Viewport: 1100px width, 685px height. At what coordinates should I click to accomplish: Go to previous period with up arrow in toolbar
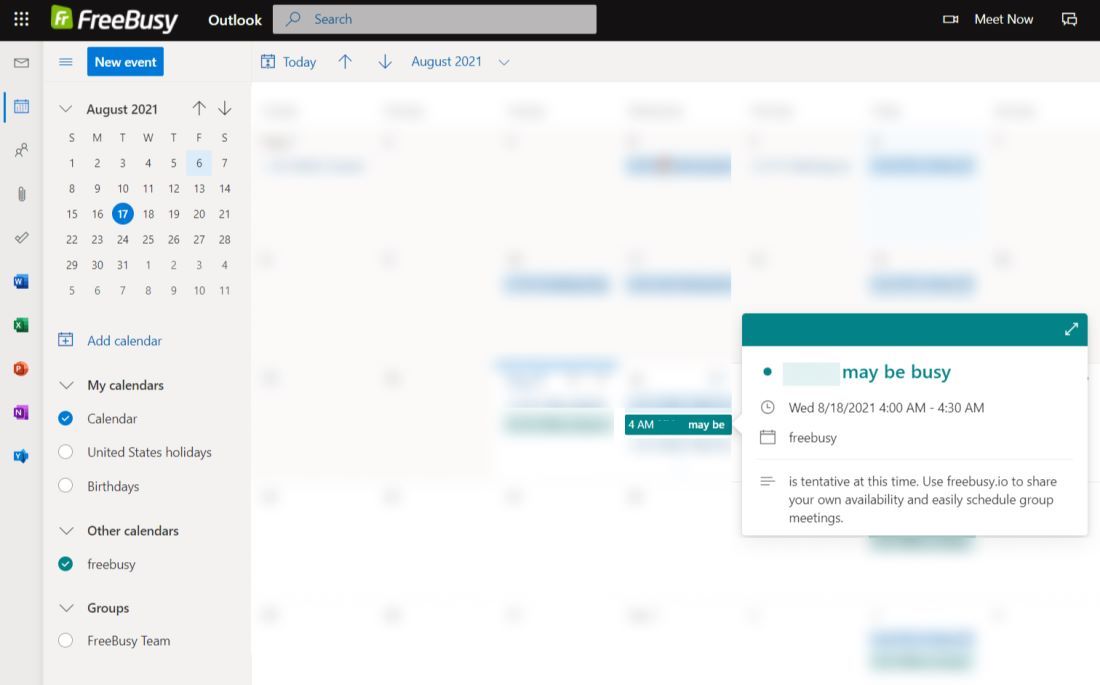coord(344,62)
